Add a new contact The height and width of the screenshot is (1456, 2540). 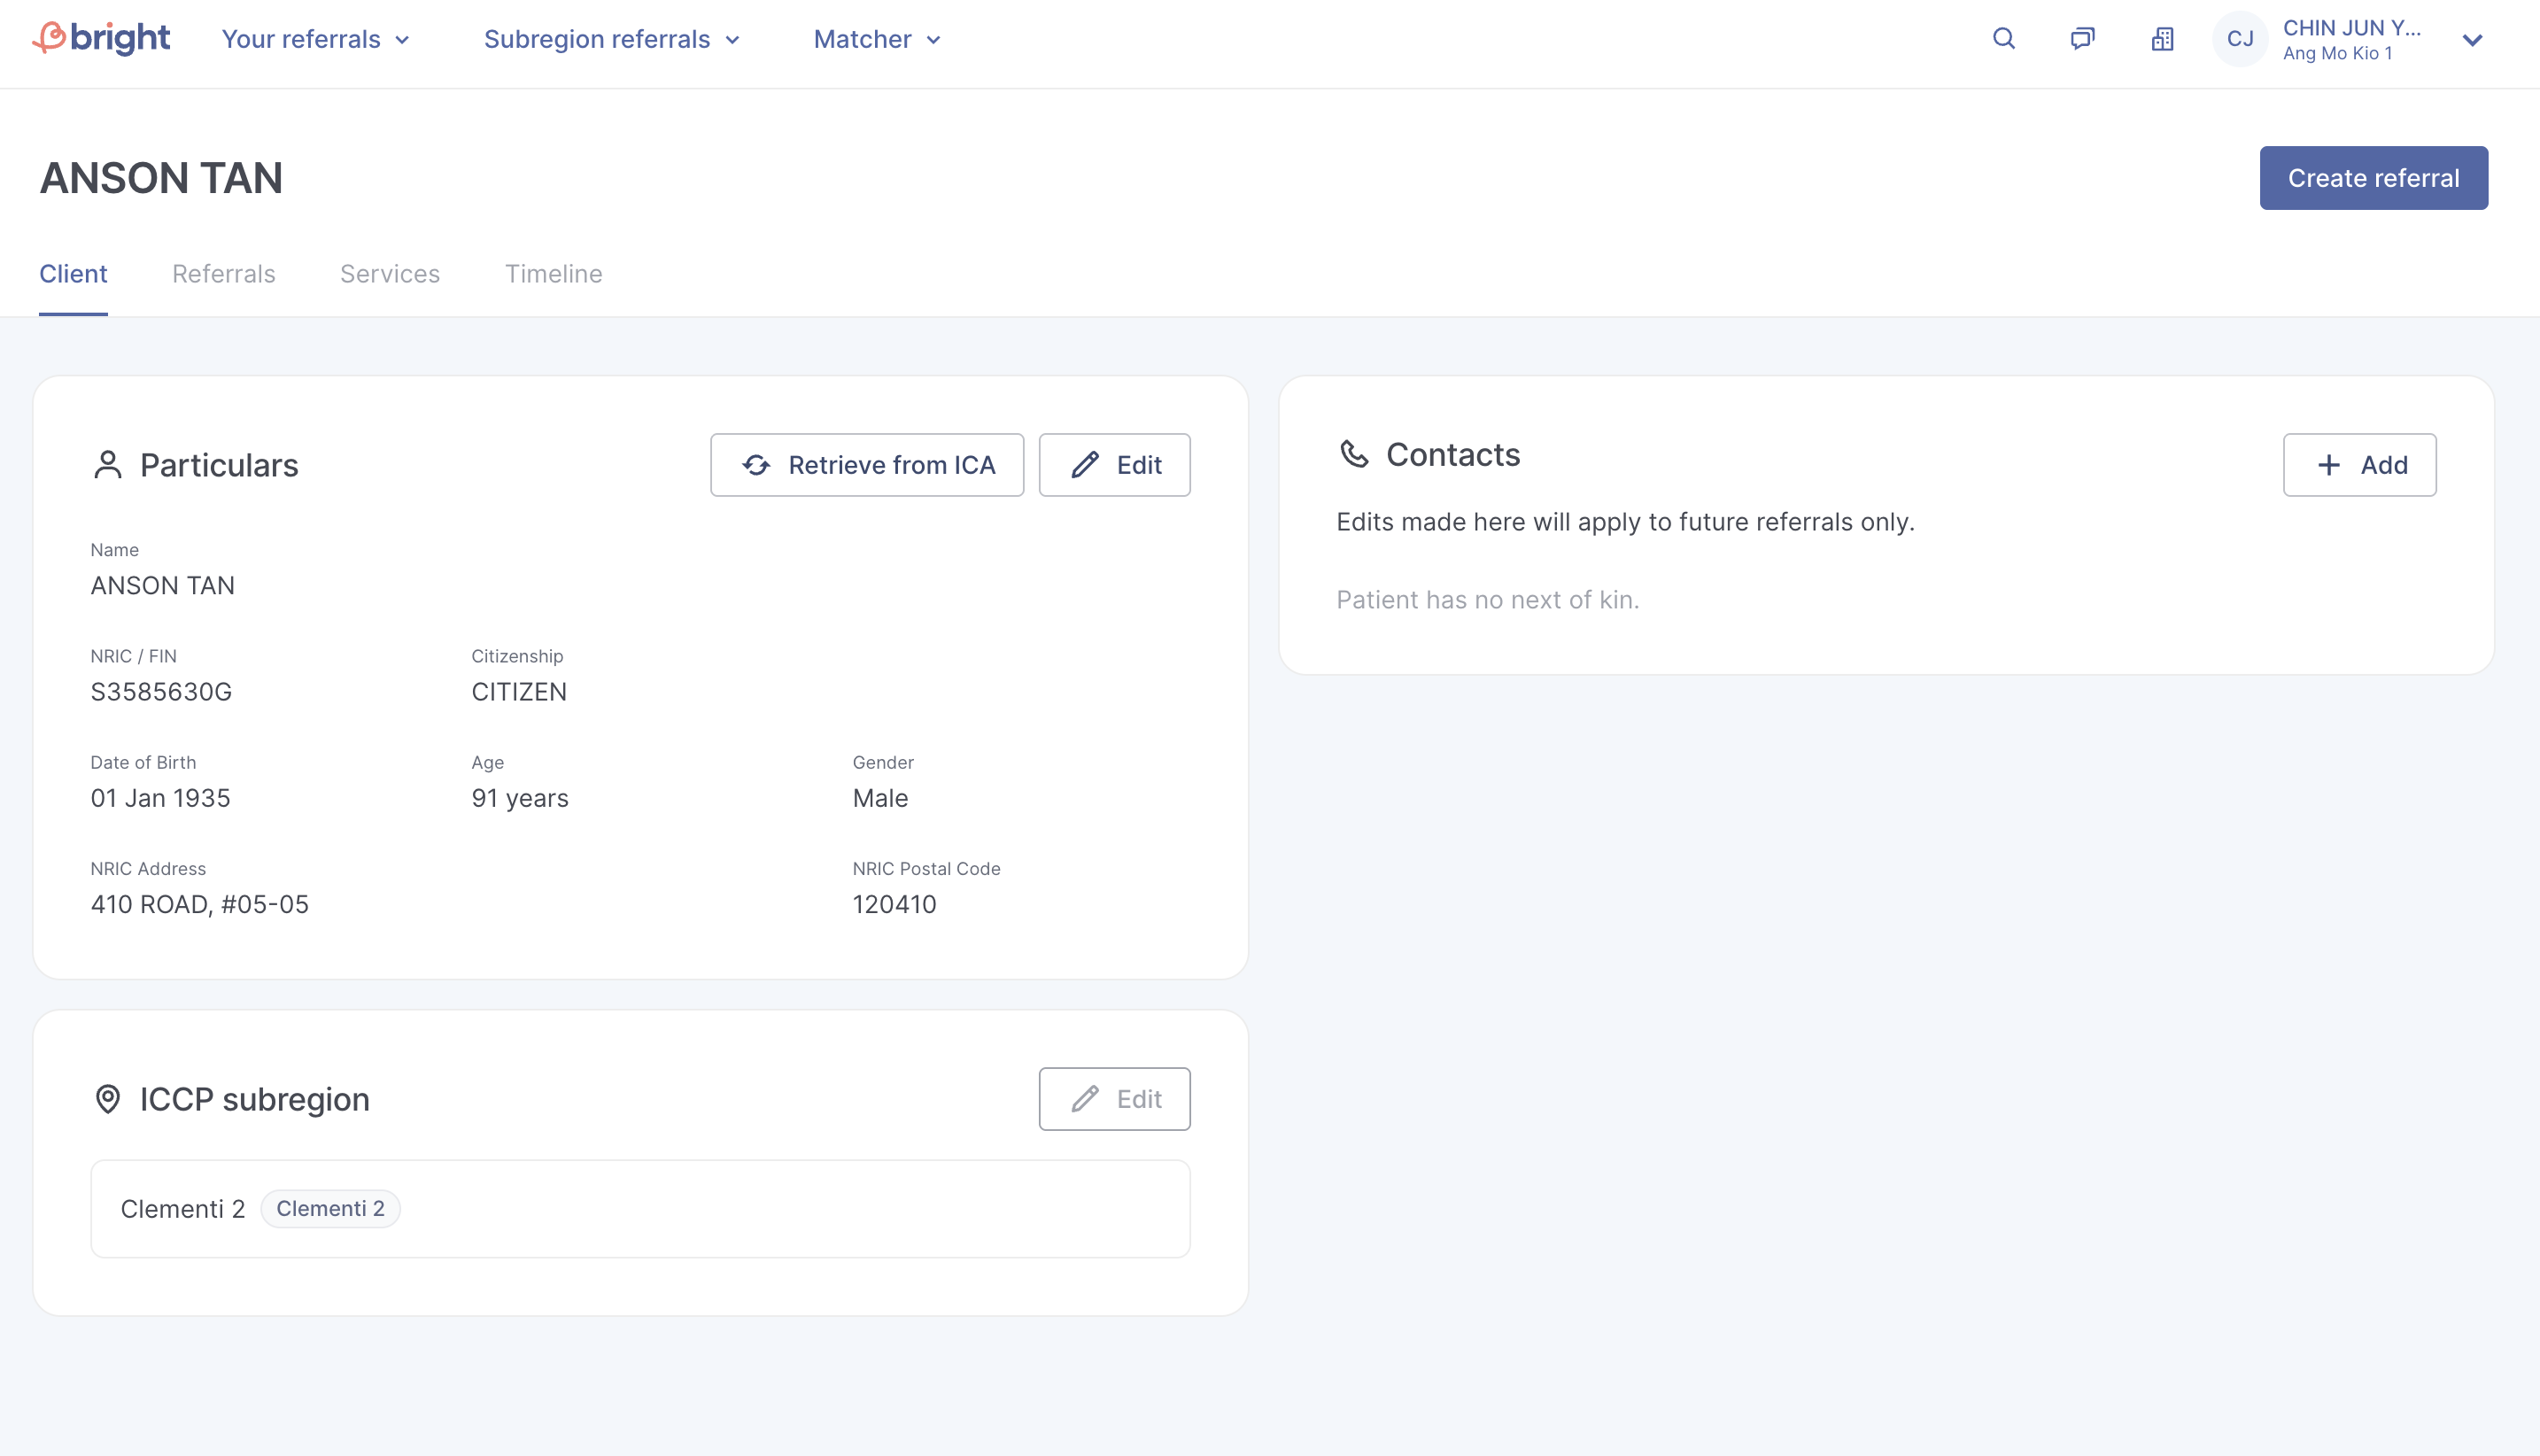(x=2359, y=465)
